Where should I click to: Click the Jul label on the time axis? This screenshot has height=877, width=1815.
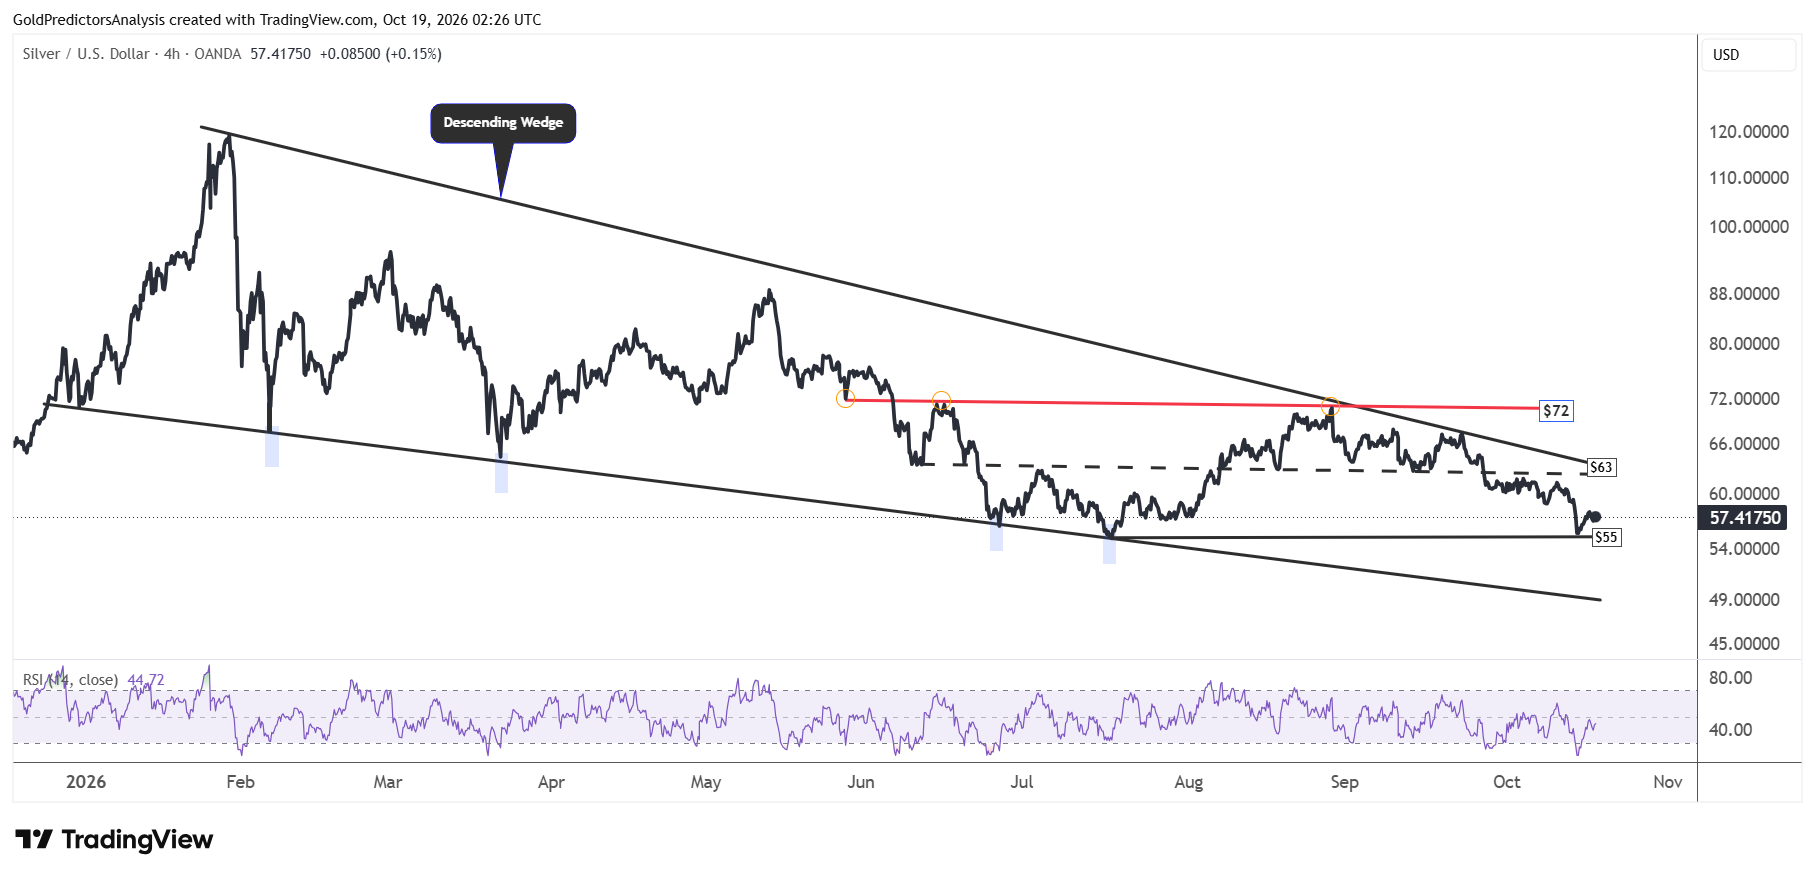pyautogui.click(x=1022, y=782)
